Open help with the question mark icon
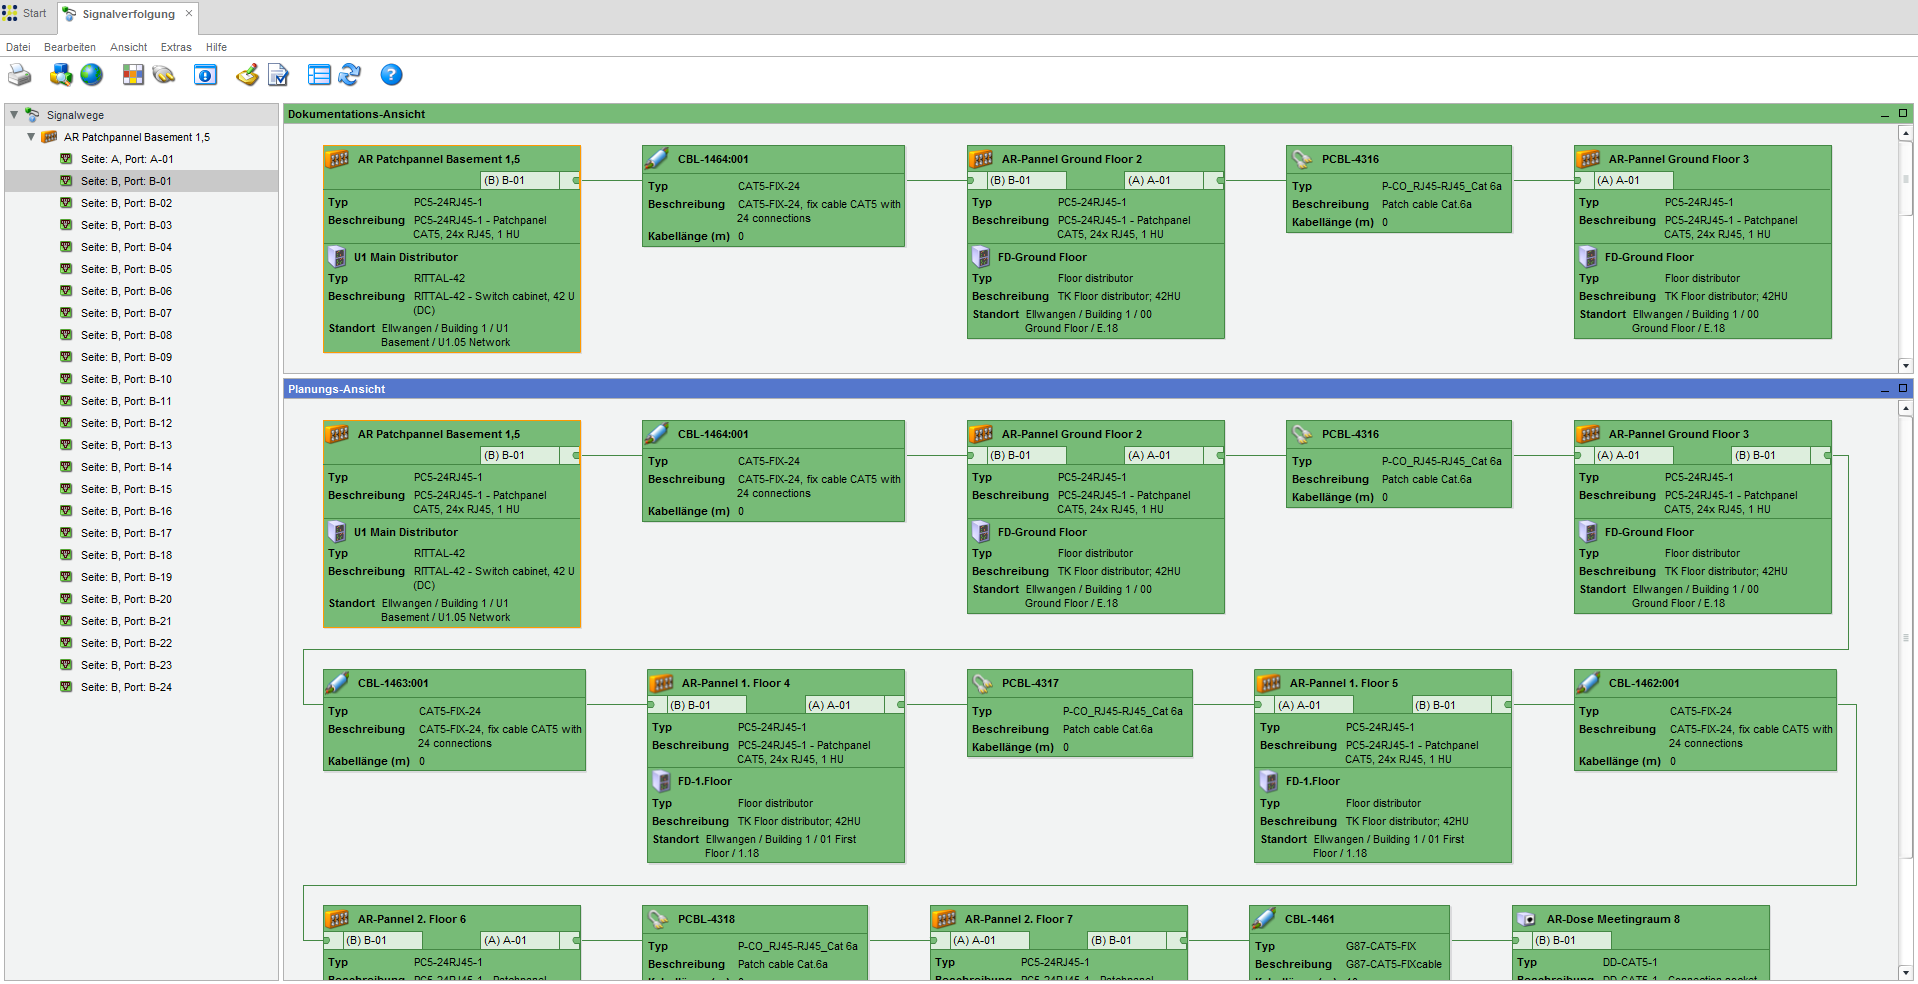Image resolution: width=1918 pixels, height=984 pixels. pos(391,75)
